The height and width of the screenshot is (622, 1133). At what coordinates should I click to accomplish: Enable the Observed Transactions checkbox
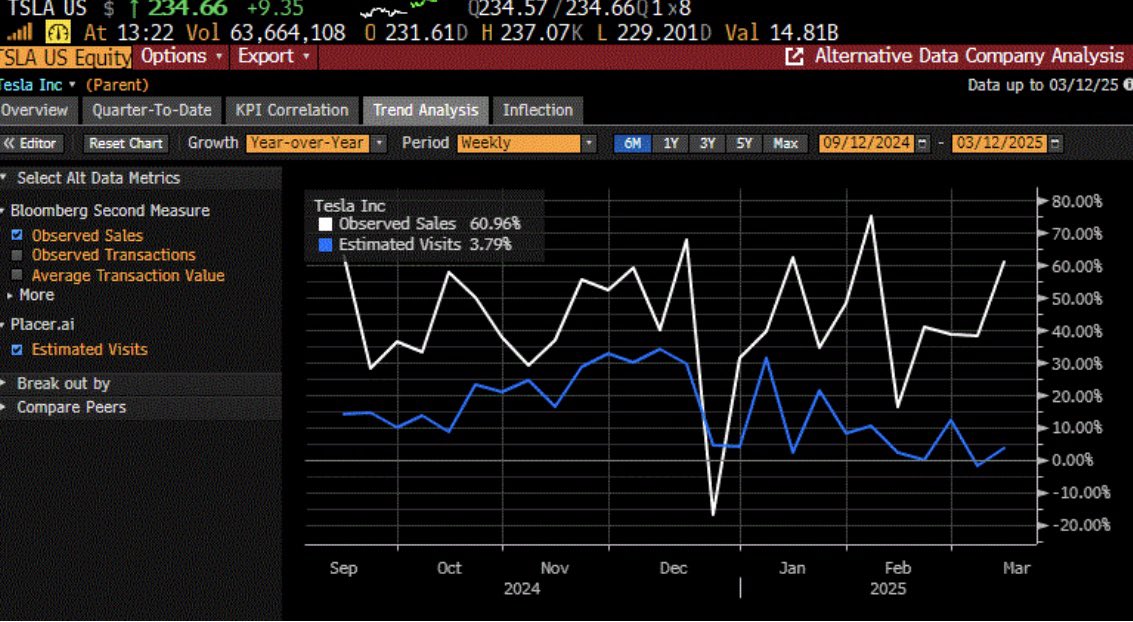click(17, 255)
